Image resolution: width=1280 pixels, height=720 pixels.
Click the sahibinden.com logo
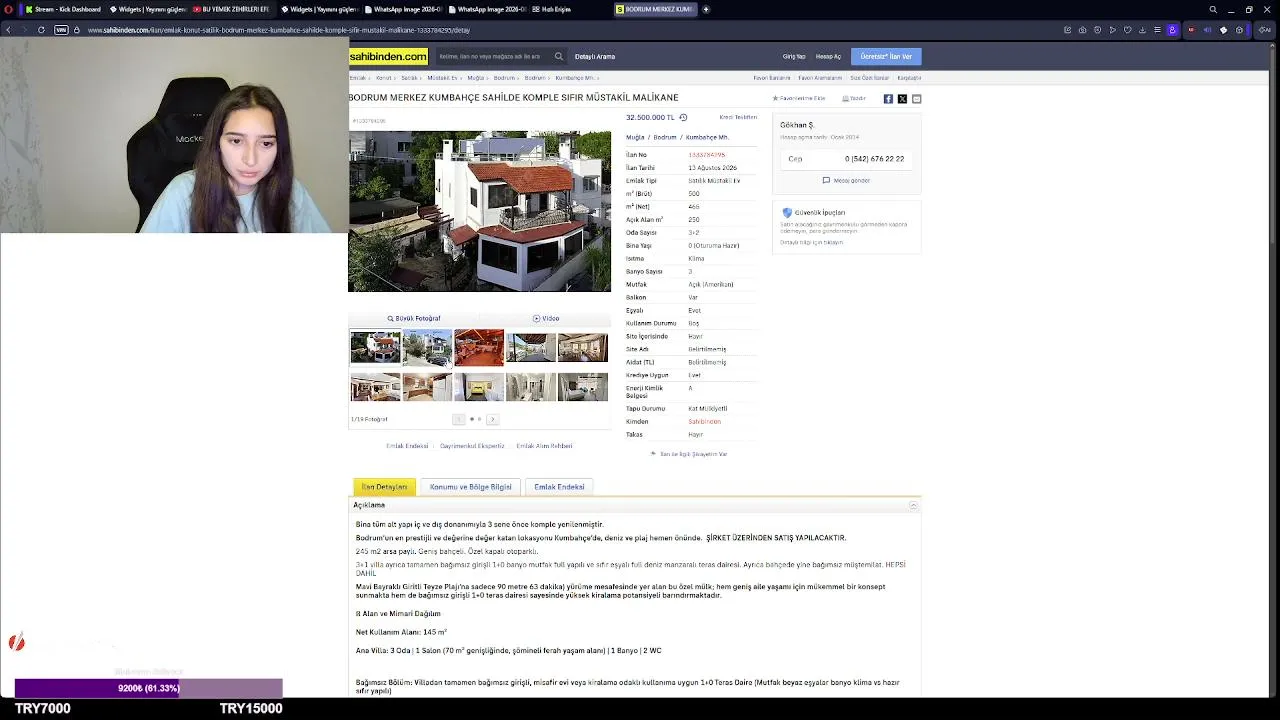(x=388, y=57)
